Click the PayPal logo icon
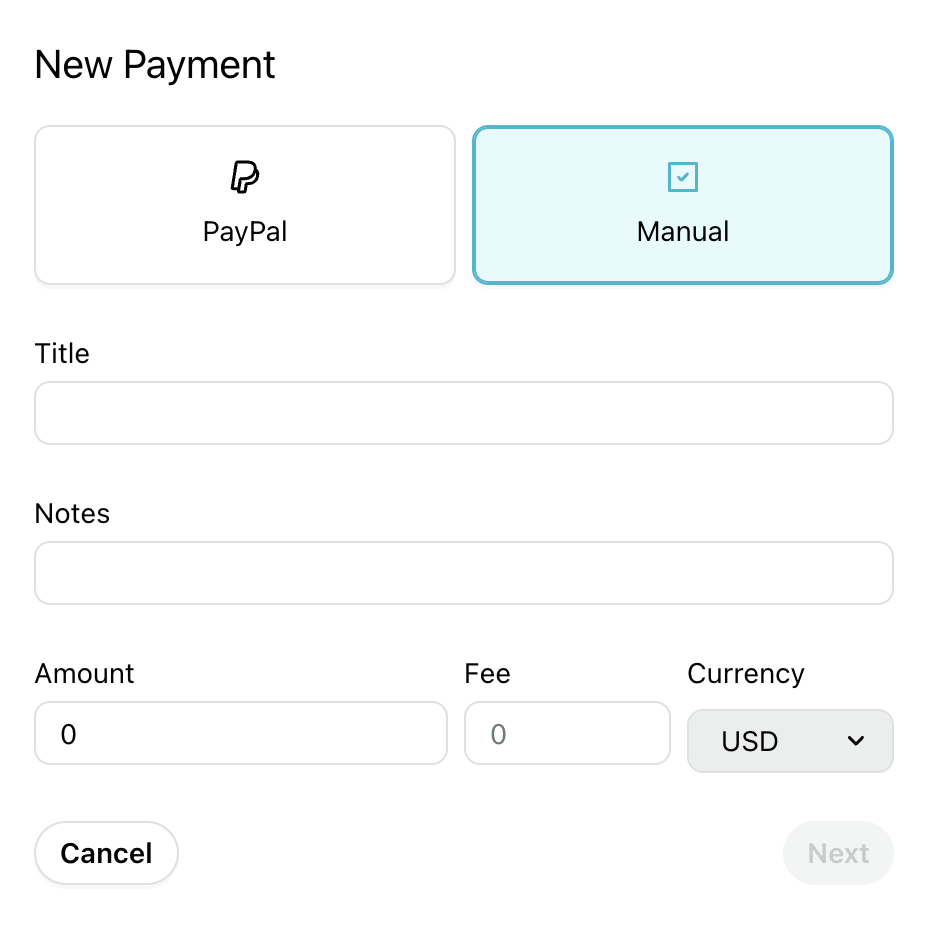The image size is (934, 926). click(x=245, y=177)
